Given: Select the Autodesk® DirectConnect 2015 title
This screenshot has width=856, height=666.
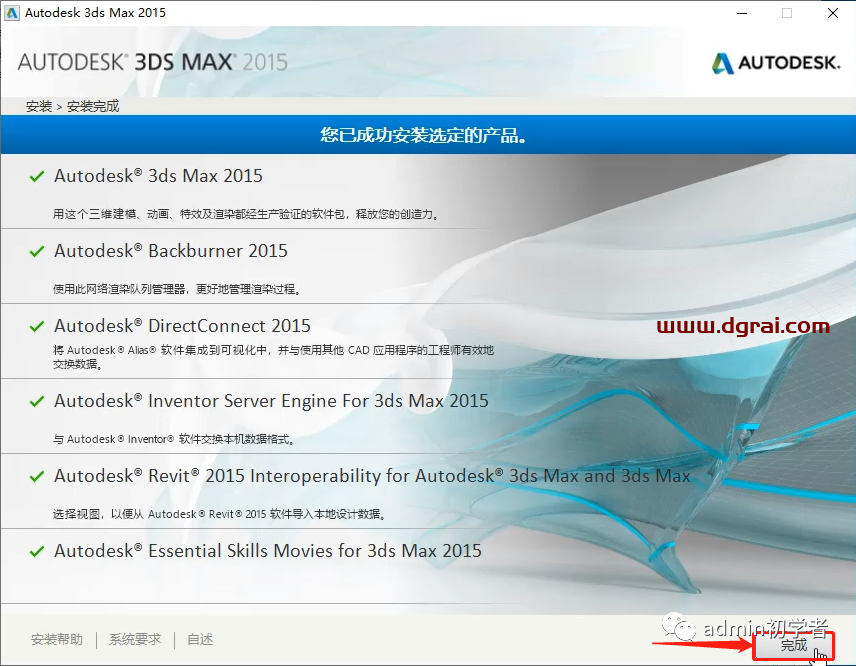Looking at the screenshot, I should pyautogui.click(x=182, y=326).
